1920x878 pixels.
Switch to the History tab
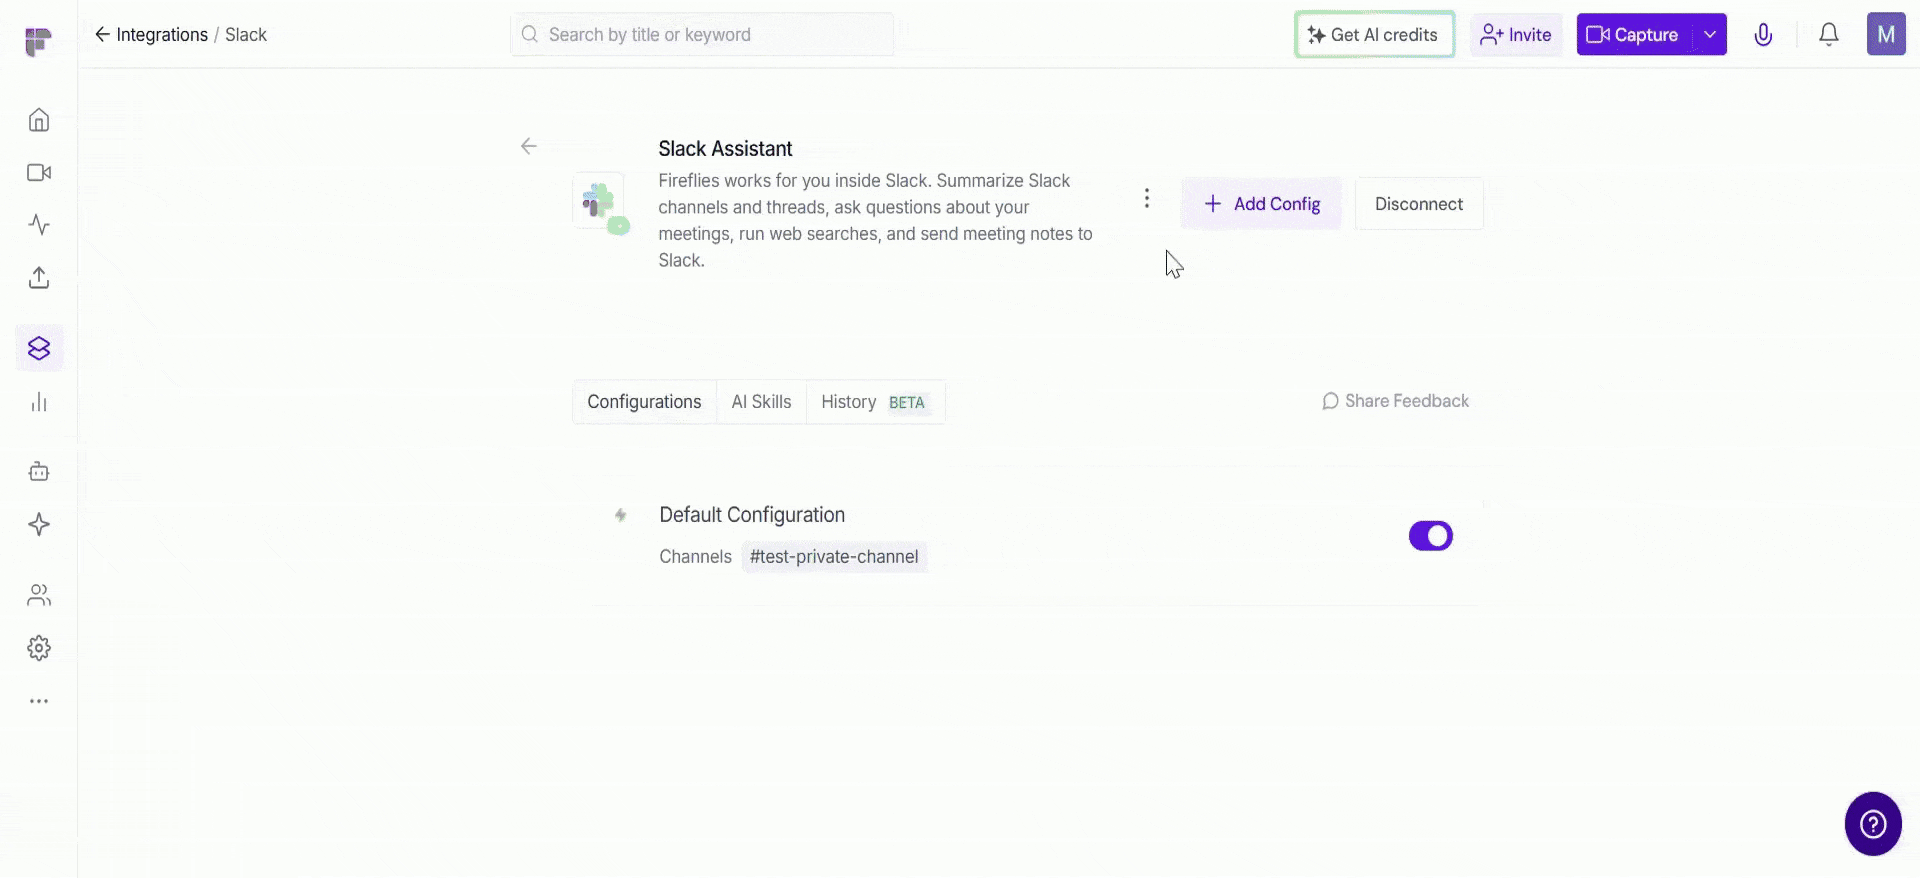tap(873, 402)
